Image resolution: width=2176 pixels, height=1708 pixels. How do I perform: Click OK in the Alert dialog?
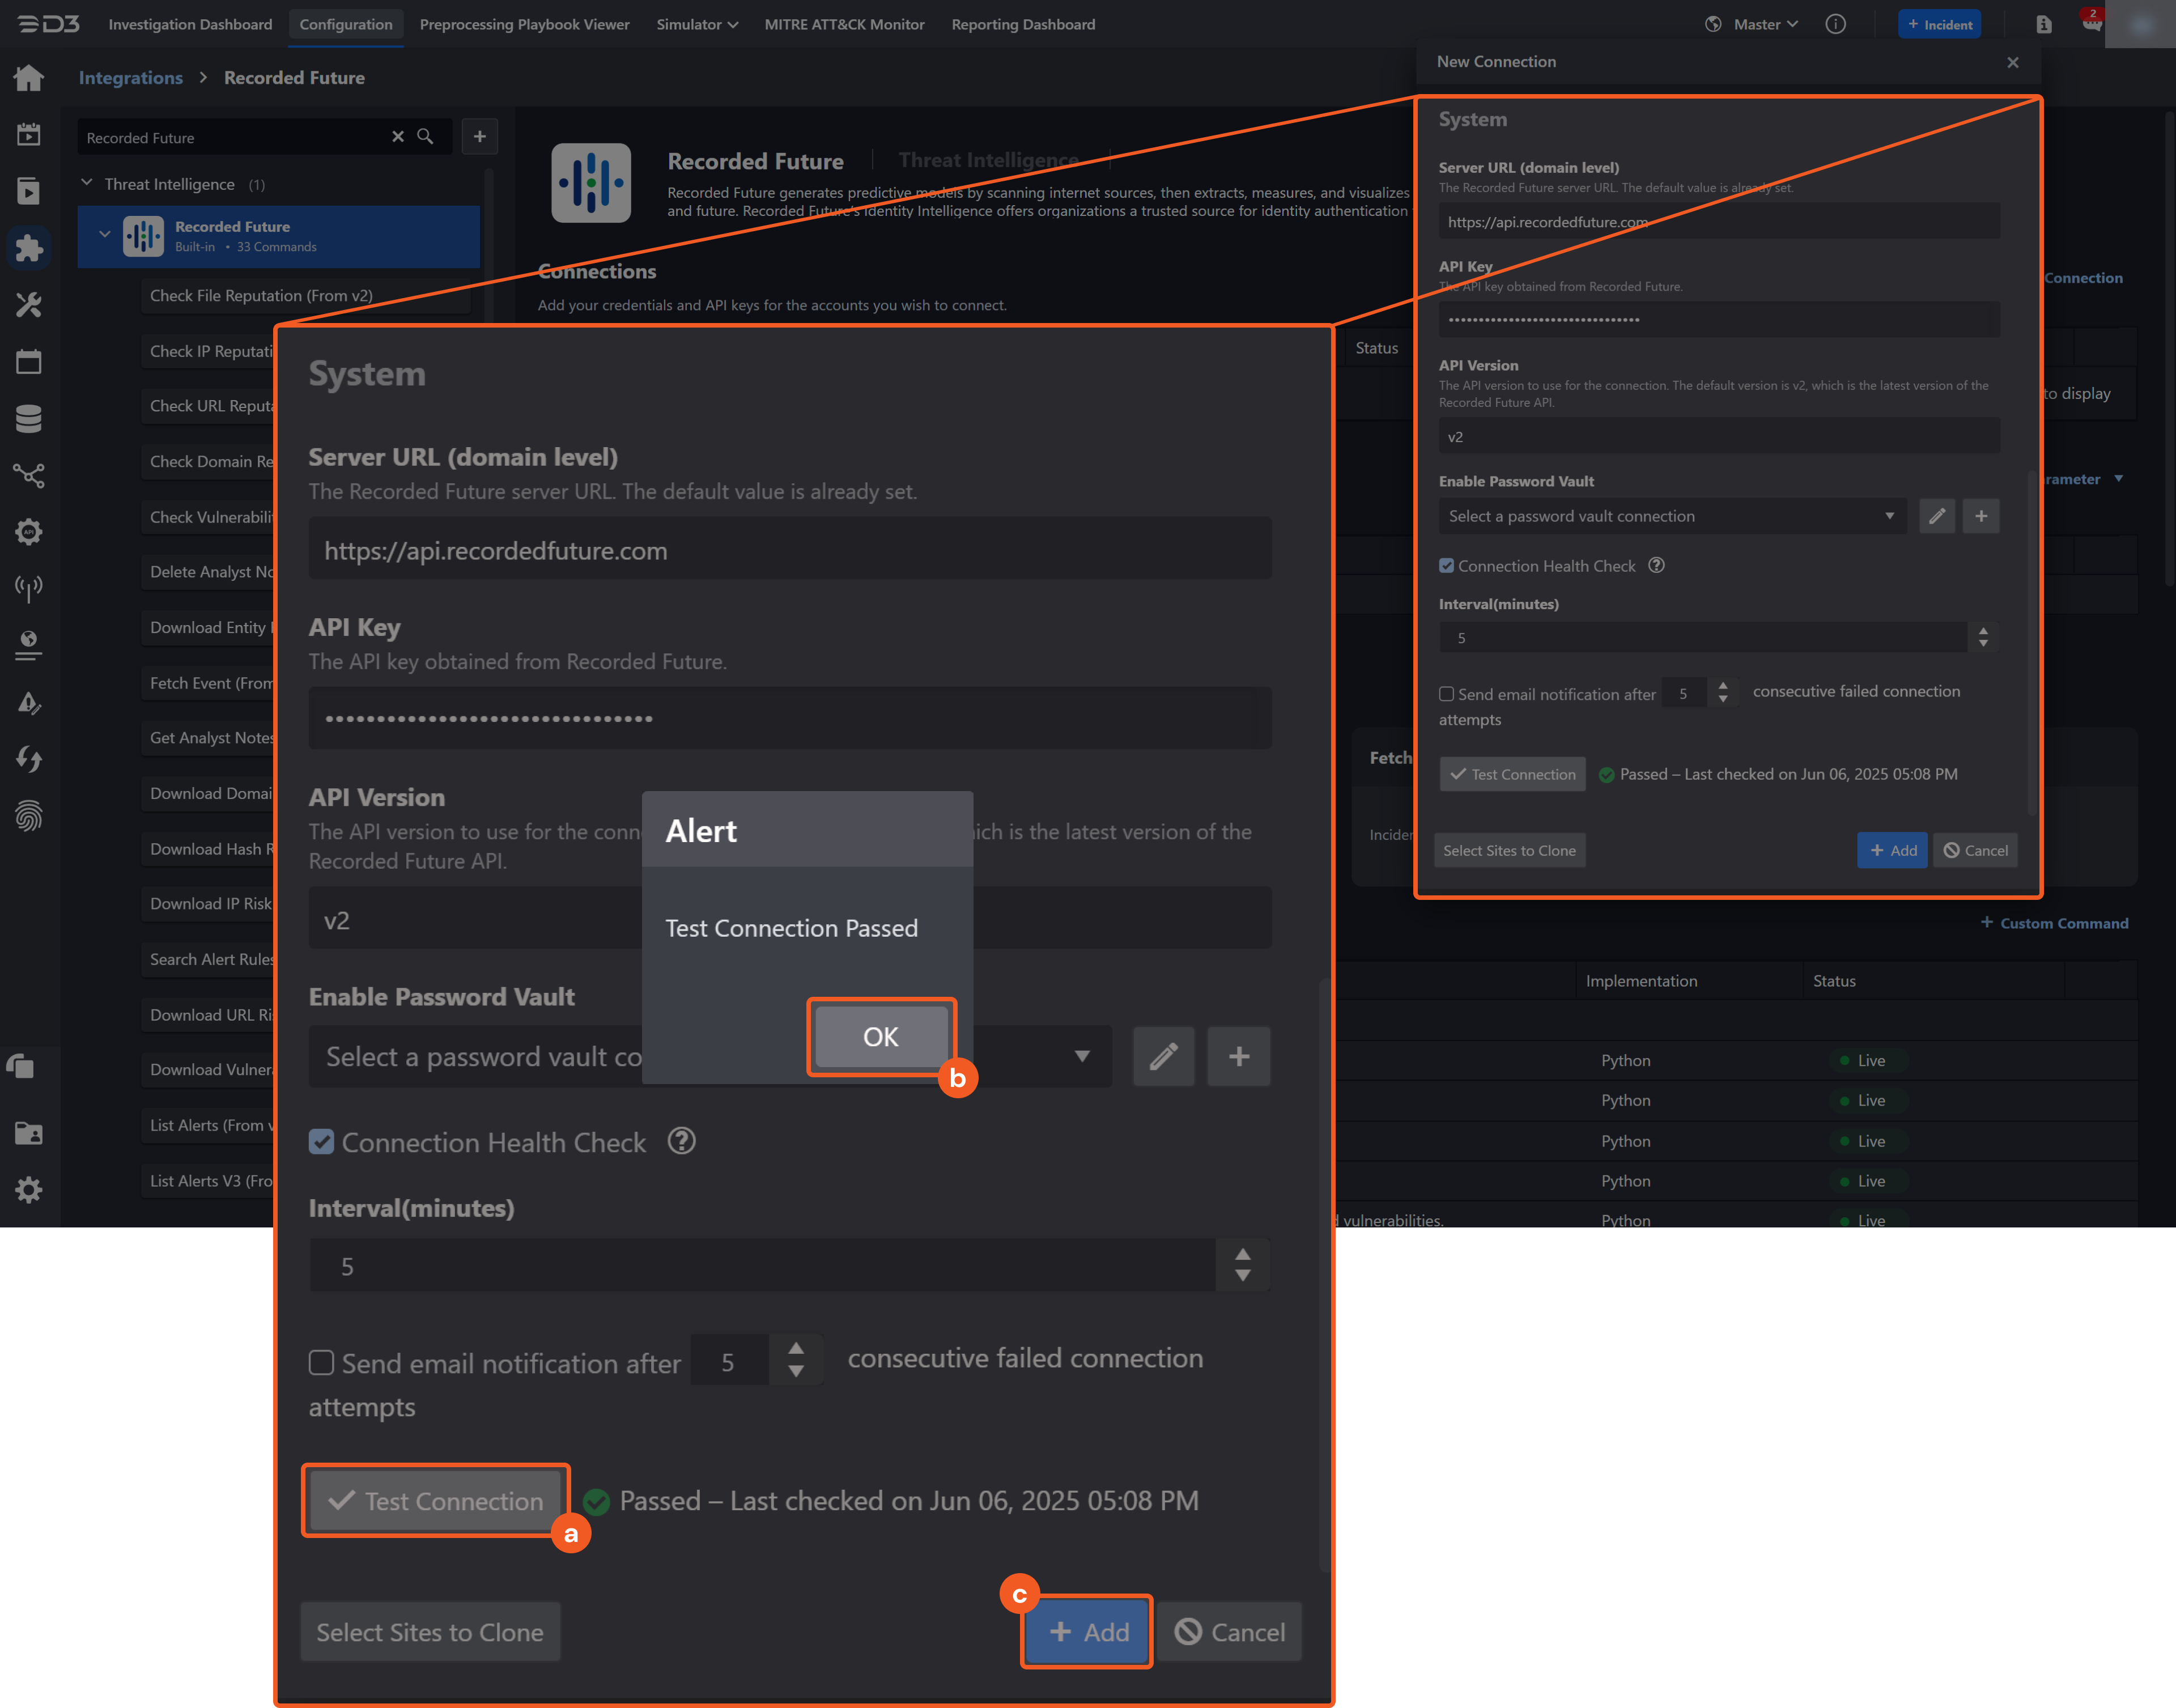pos(880,1037)
